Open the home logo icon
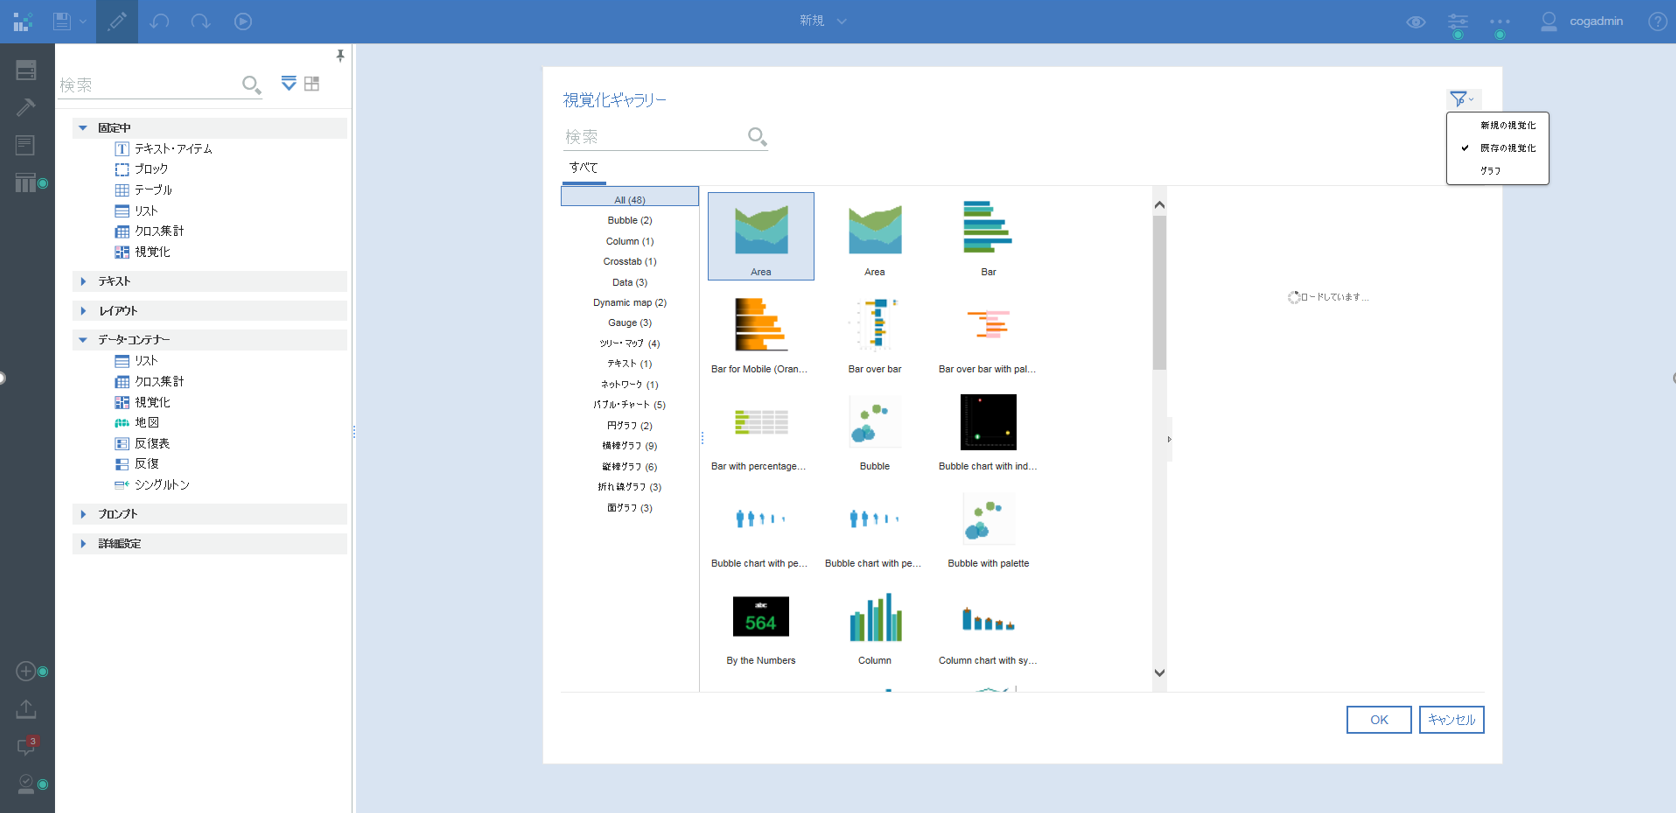This screenshot has width=1676, height=813. (22, 21)
